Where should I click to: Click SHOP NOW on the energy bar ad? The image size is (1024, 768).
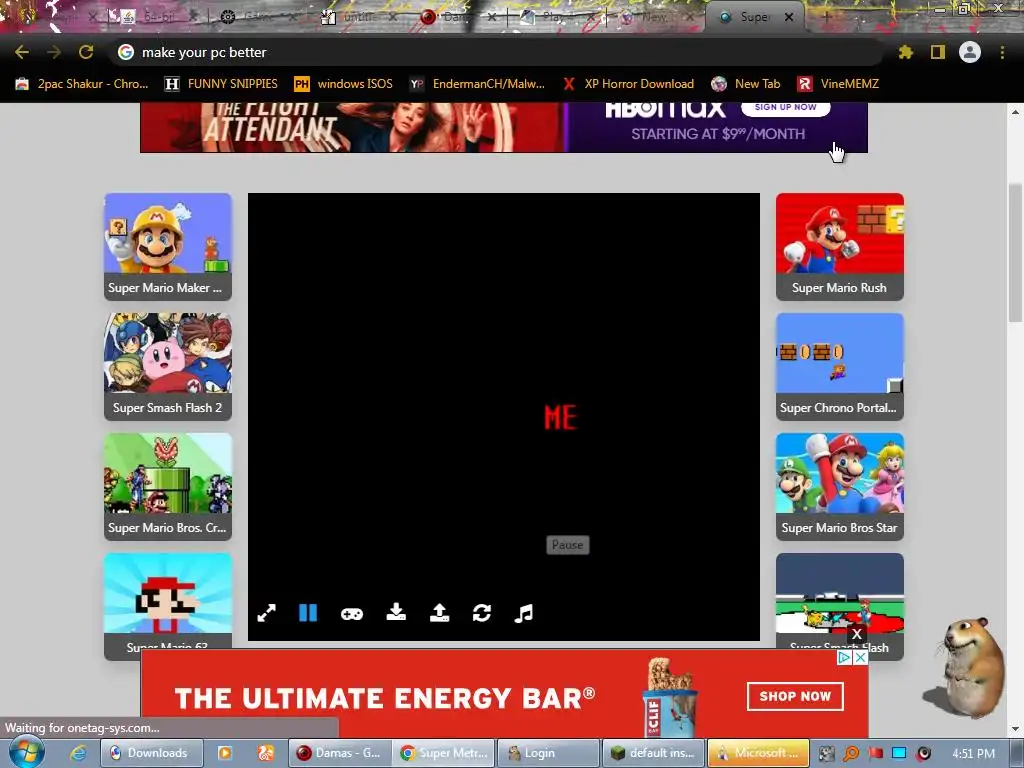pyautogui.click(x=795, y=696)
